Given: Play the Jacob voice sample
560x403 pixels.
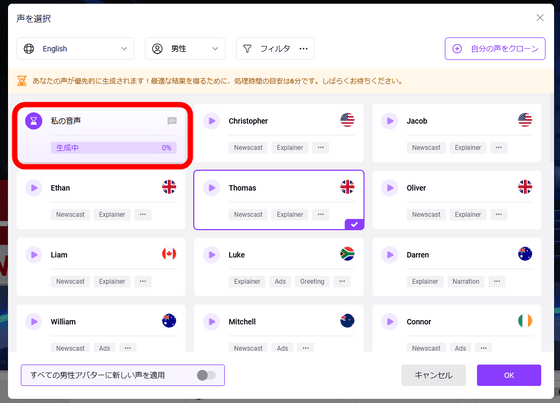Looking at the screenshot, I should (390, 121).
